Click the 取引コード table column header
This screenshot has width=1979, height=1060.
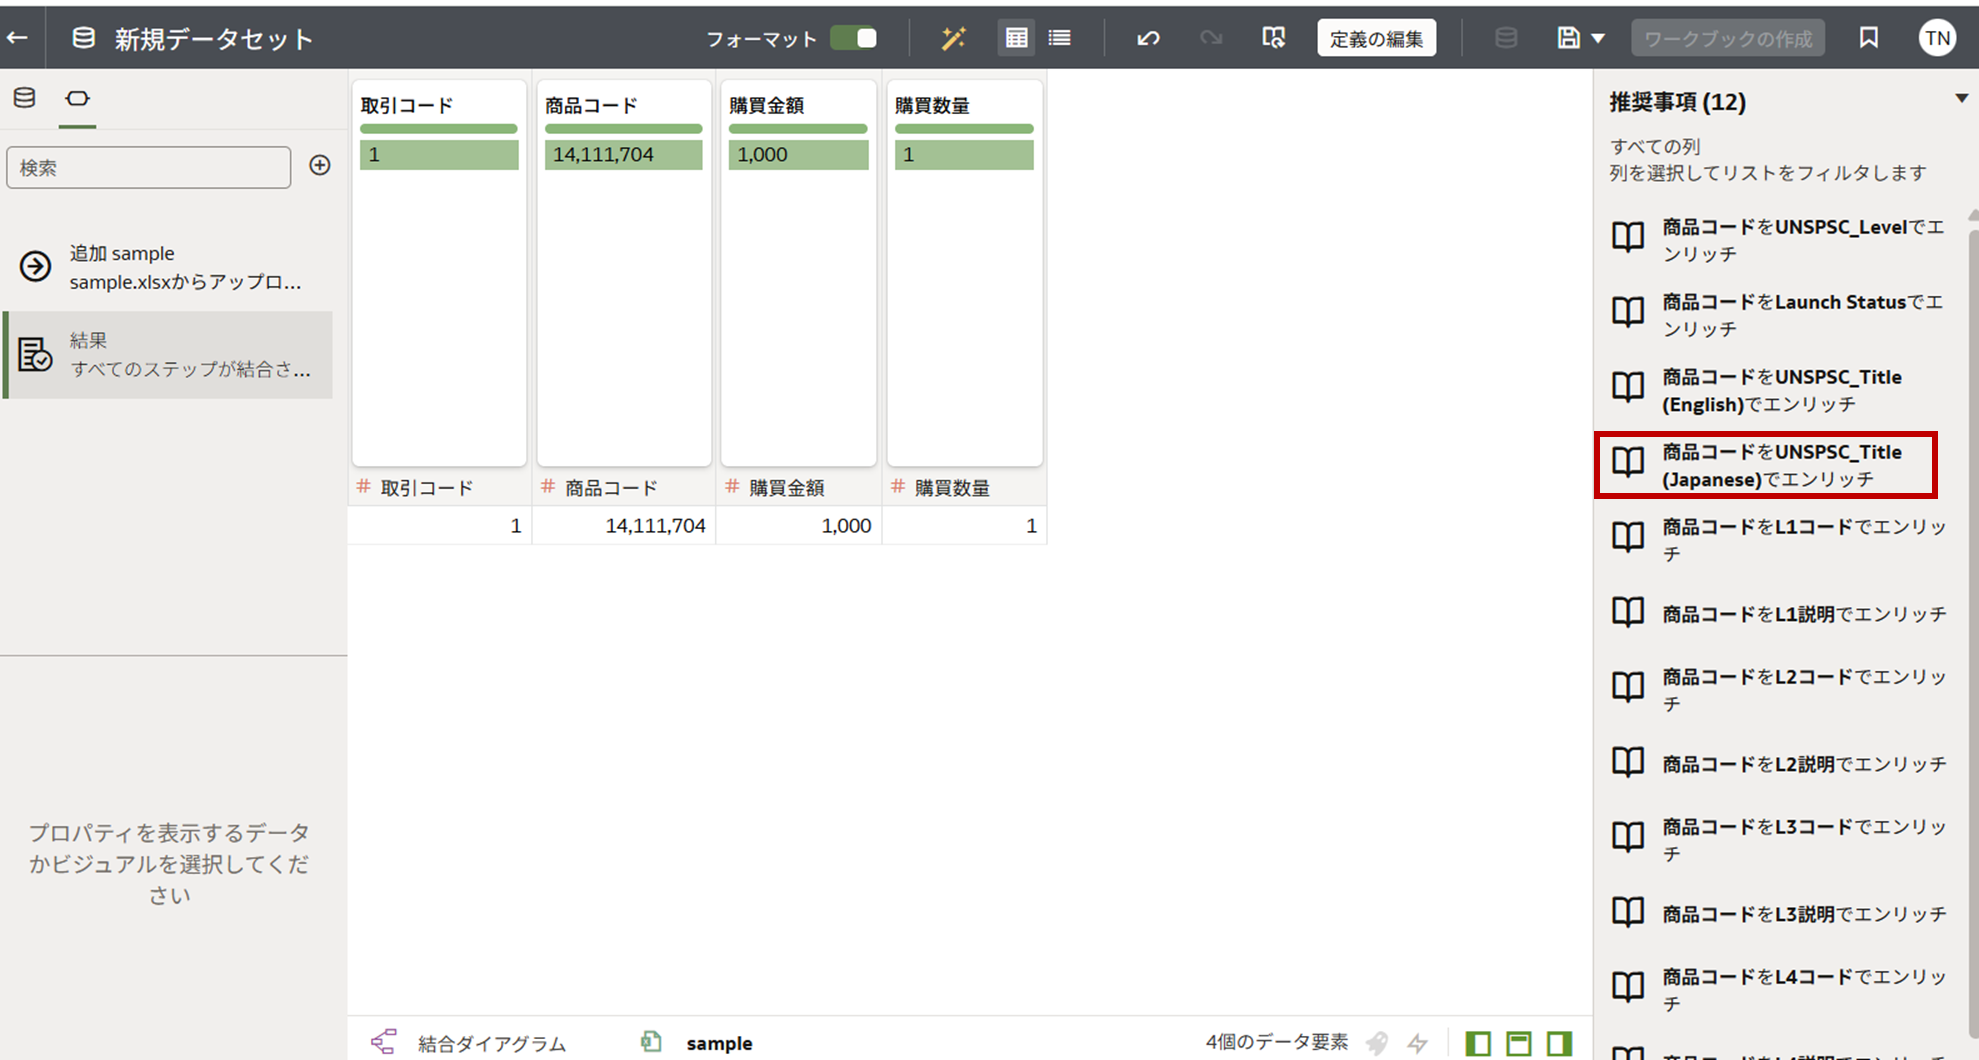point(440,487)
